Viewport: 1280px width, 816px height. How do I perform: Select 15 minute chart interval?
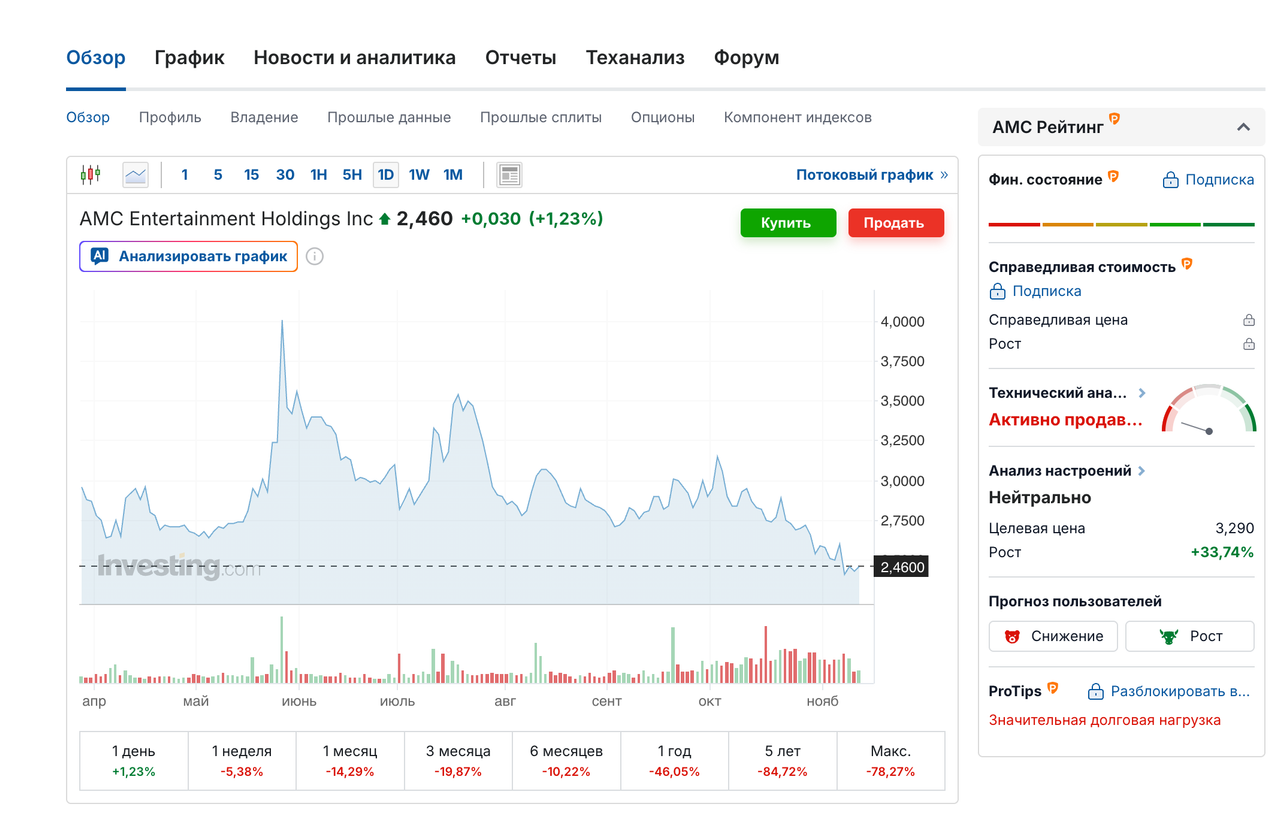click(x=251, y=175)
